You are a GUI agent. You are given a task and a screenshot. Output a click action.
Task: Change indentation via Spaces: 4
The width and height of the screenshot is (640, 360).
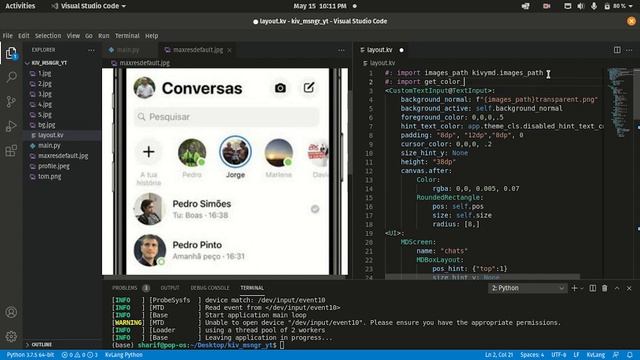[532, 355]
